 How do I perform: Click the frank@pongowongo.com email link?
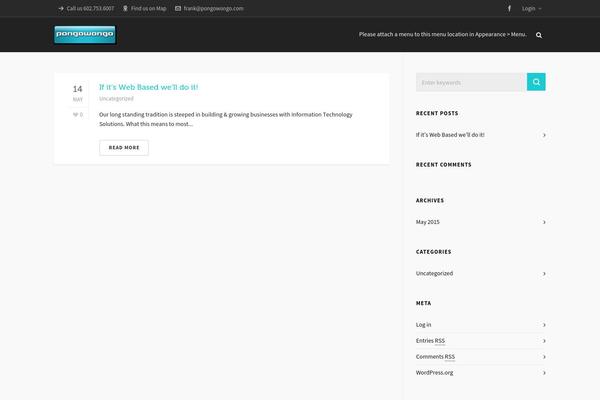213,8
